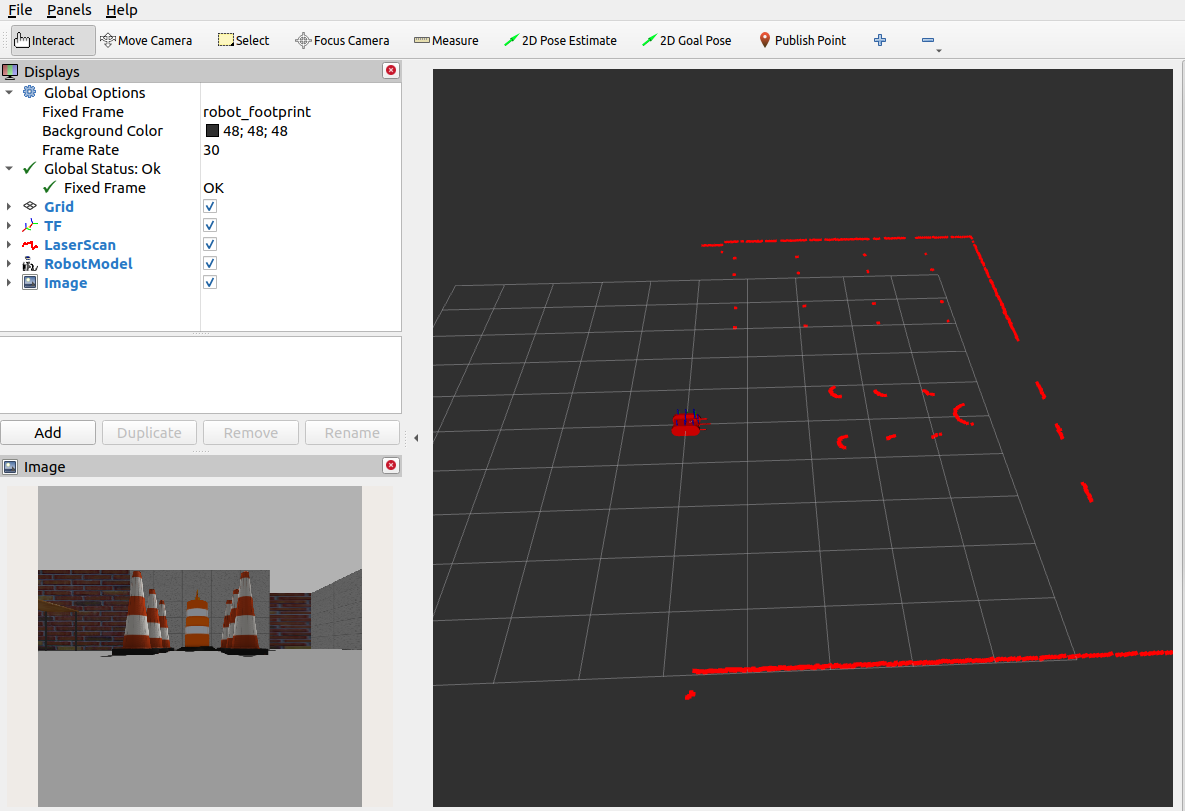Click the Duplicate button
The width and height of the screenshot is (1185, 811).
(149, 432)
